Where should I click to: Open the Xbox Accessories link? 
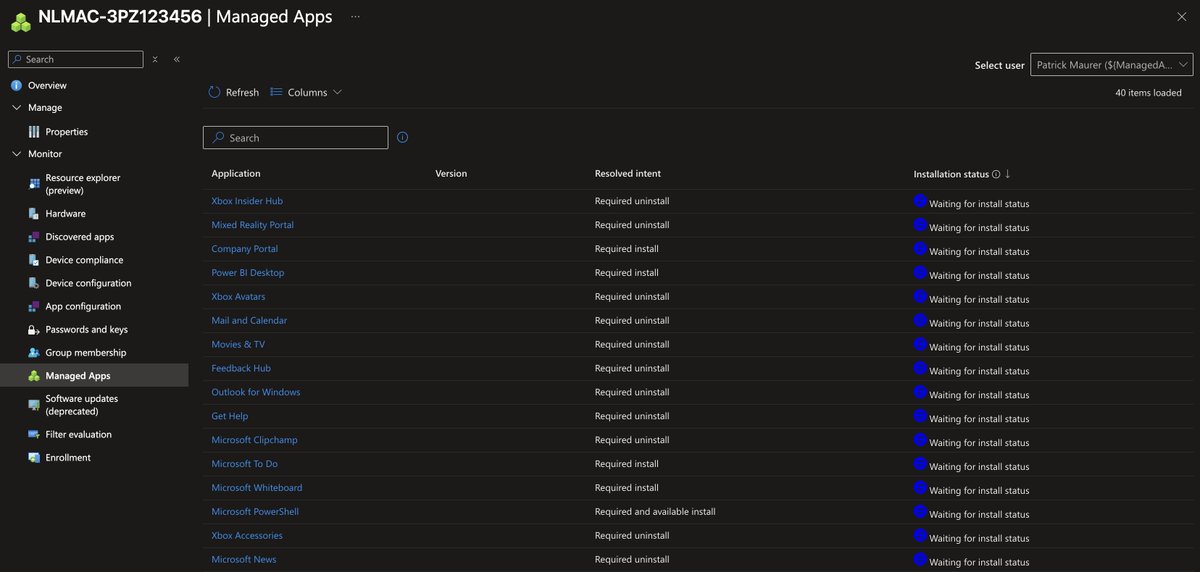[x=247, y=536]
